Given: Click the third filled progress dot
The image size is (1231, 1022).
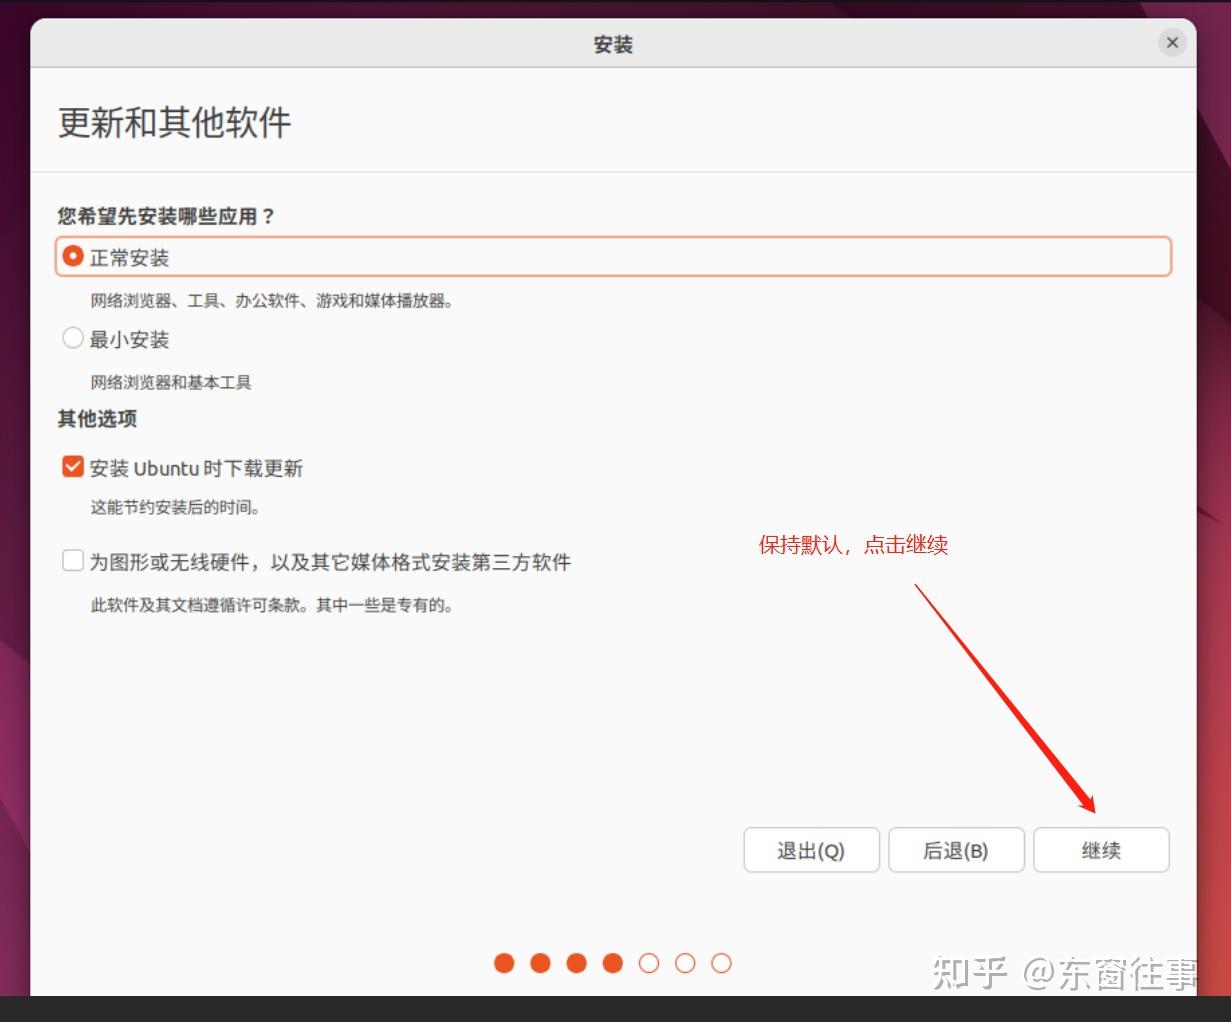Looking at the screenshot, I should click(576, 962).
